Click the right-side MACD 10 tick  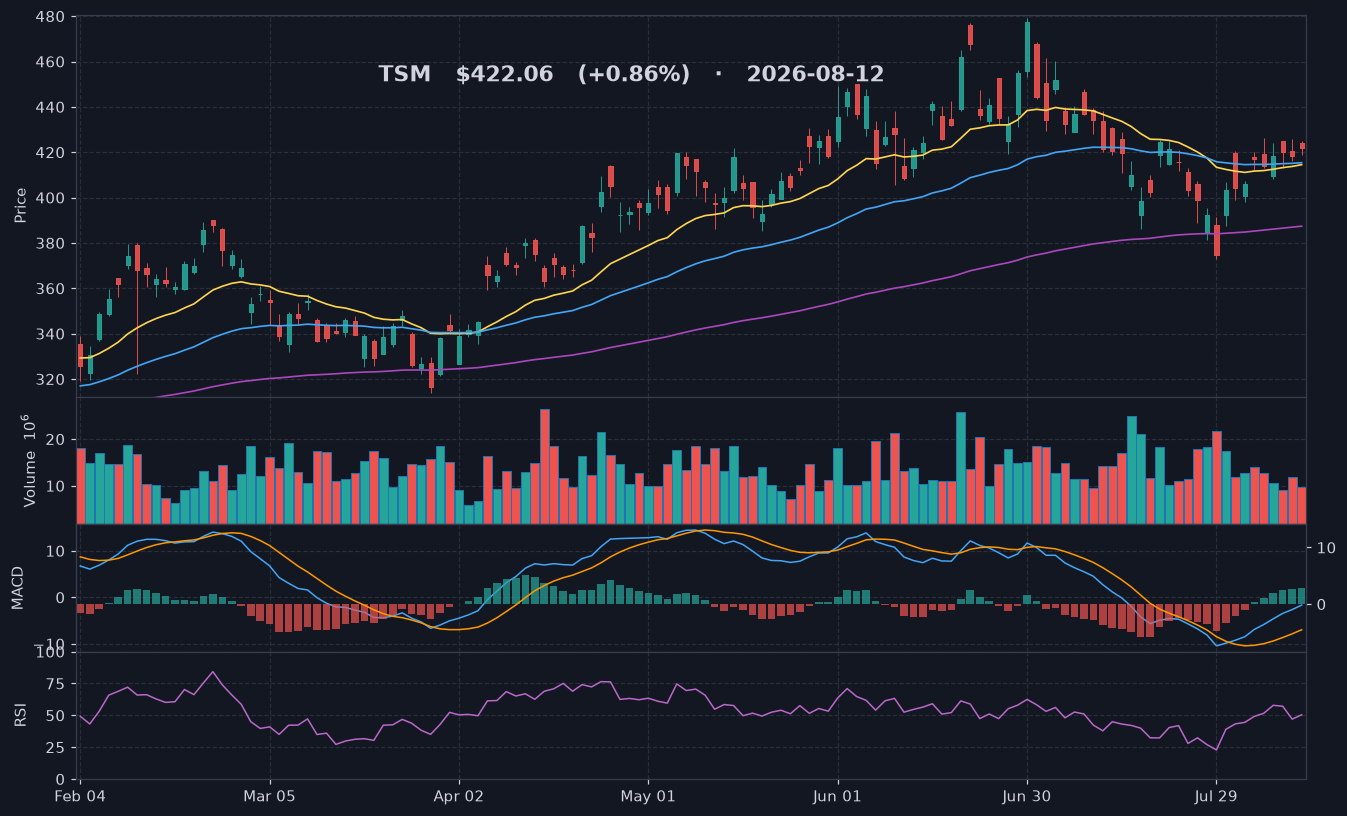1326,548
